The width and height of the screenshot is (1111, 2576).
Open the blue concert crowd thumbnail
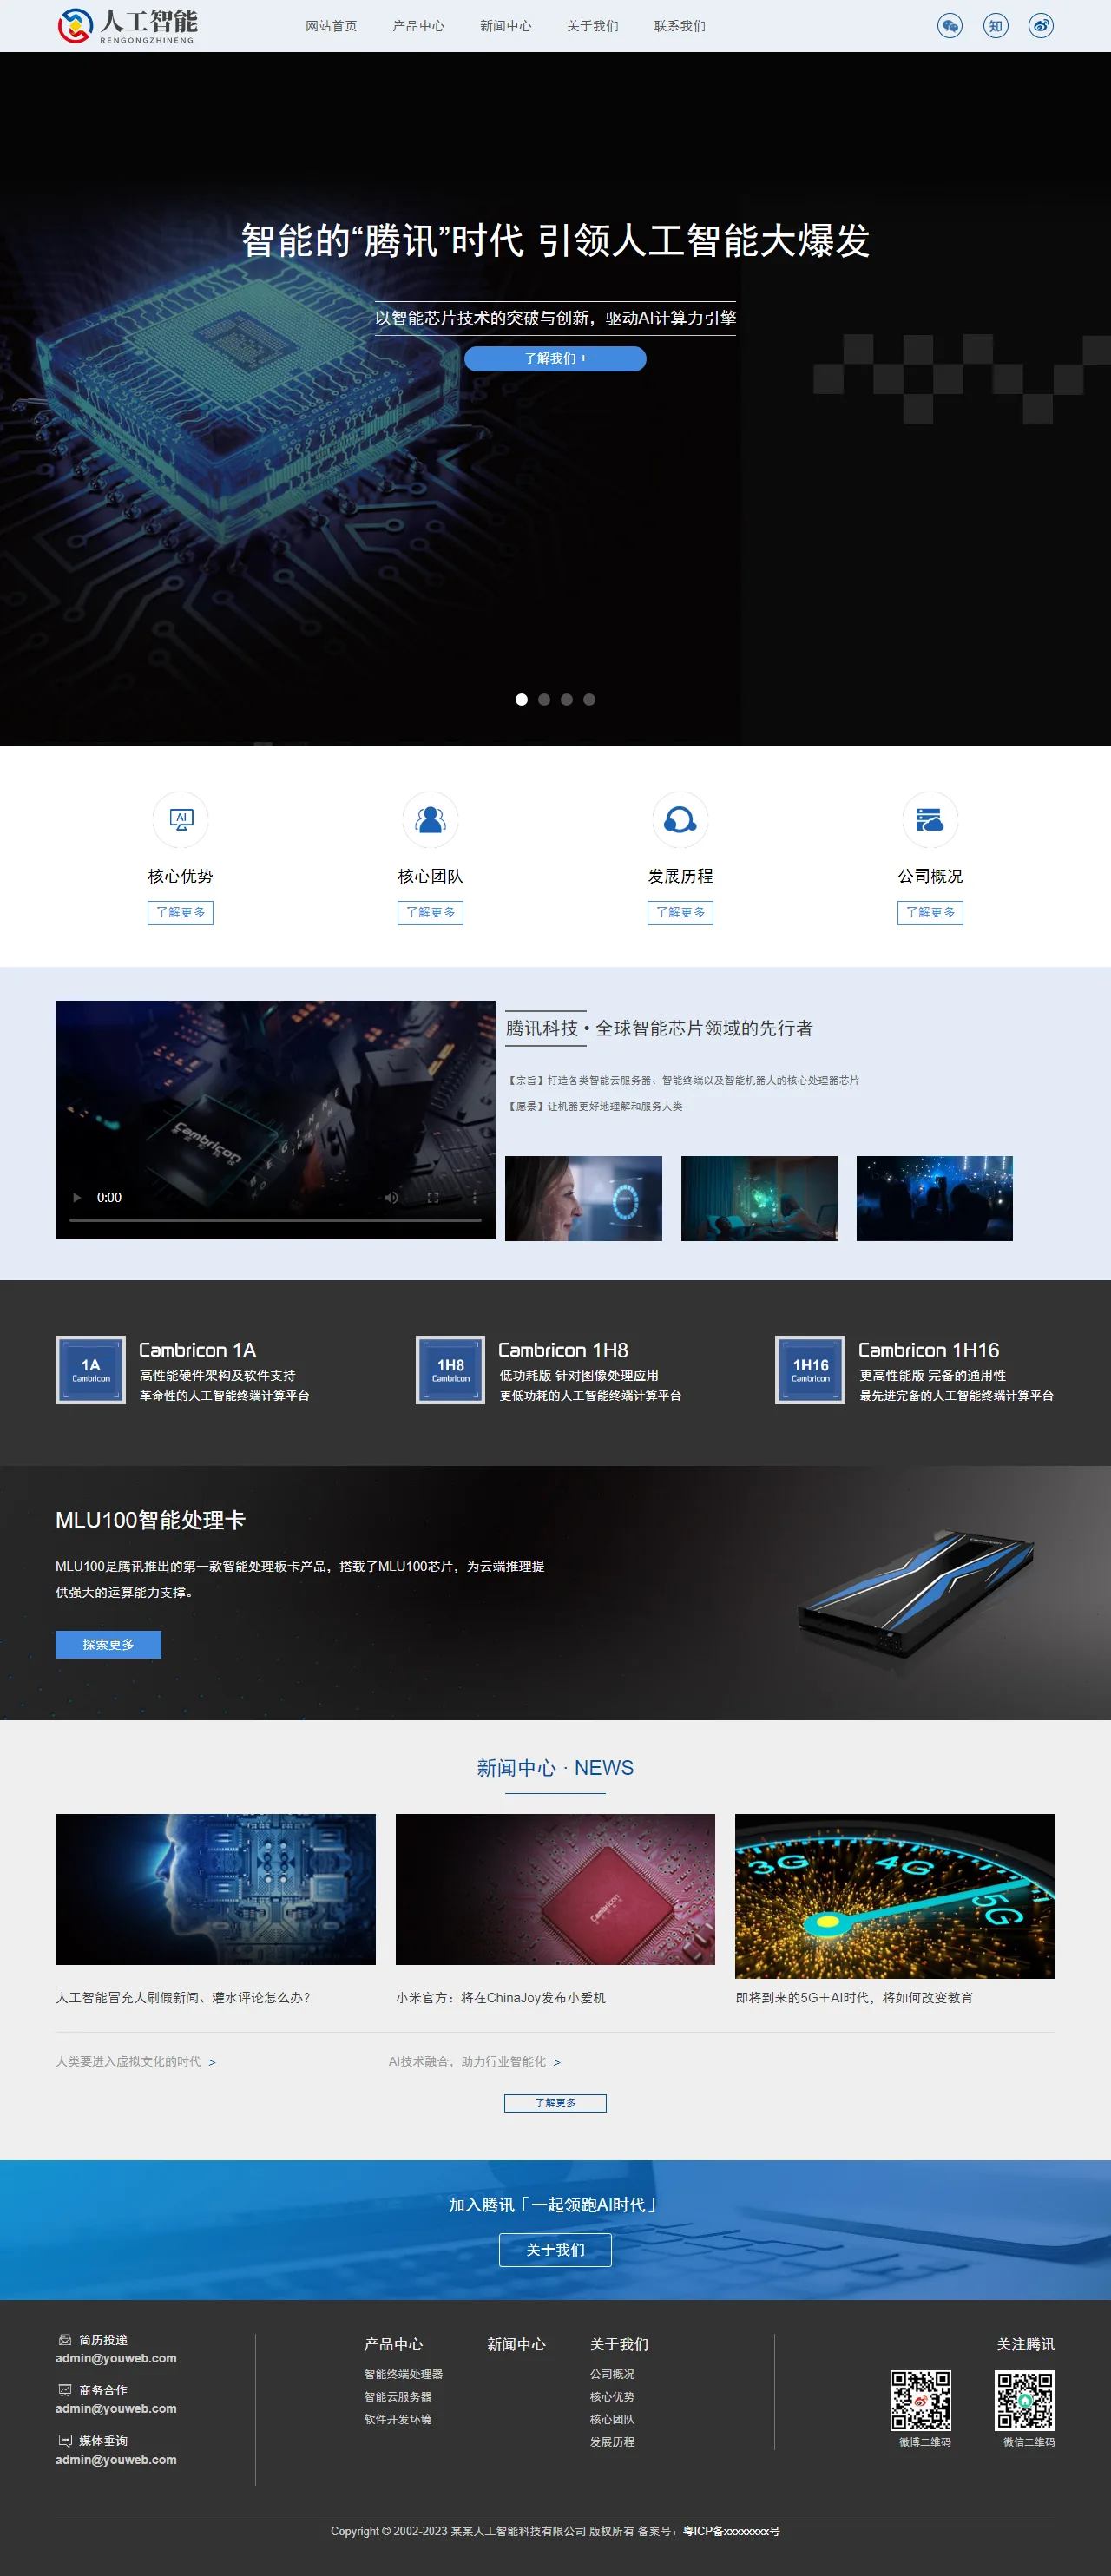(935, 1199)
